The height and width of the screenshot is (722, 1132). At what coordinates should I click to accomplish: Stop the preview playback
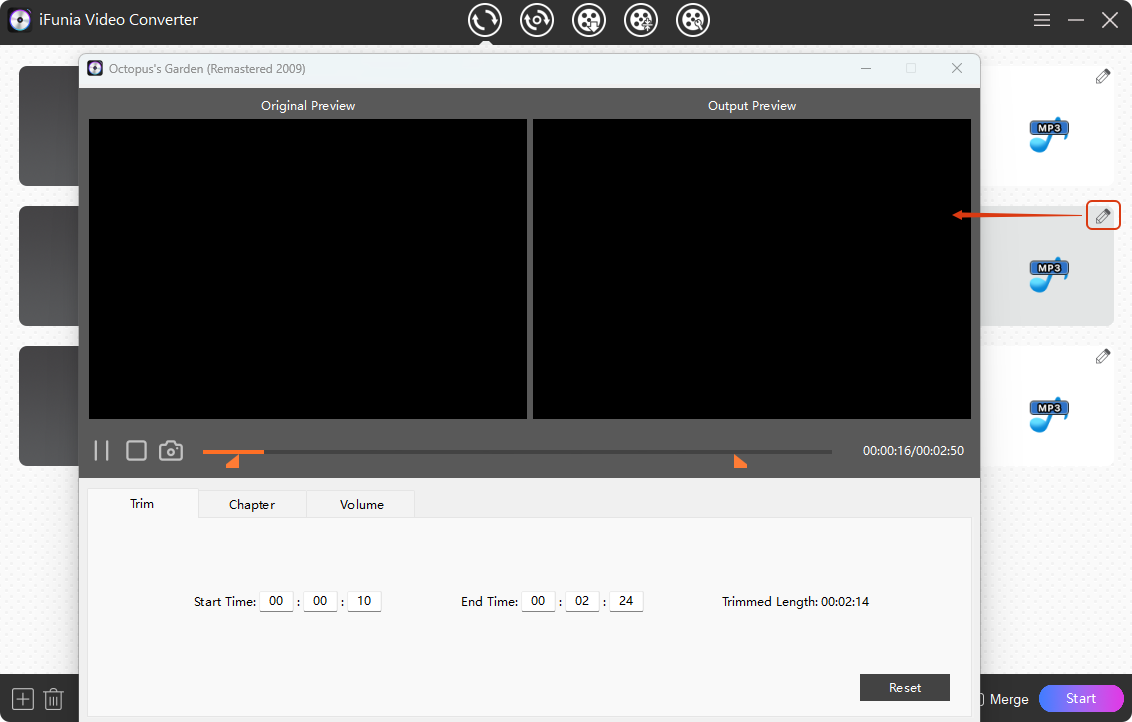pos(136,451)
